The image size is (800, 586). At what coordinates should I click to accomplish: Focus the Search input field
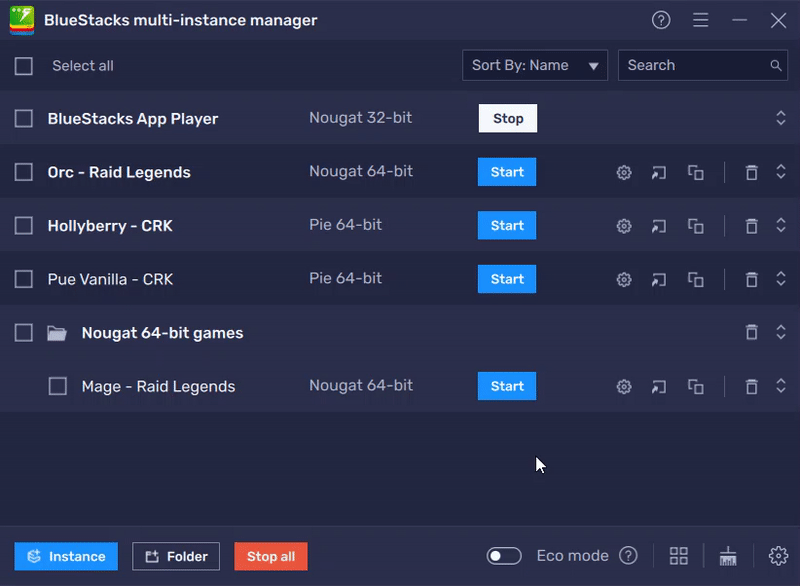703,65
